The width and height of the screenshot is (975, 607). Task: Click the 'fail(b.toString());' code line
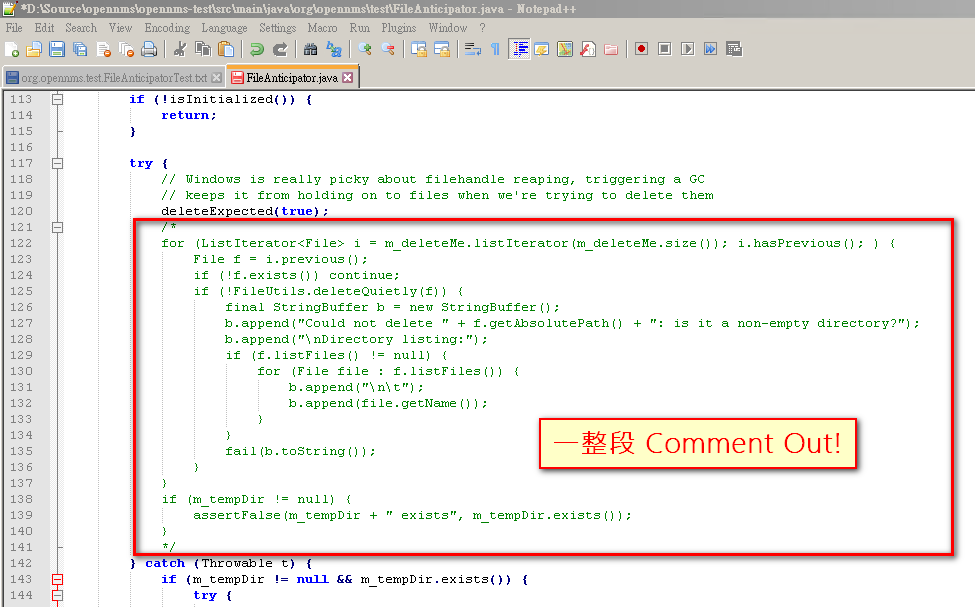(300, 451)
